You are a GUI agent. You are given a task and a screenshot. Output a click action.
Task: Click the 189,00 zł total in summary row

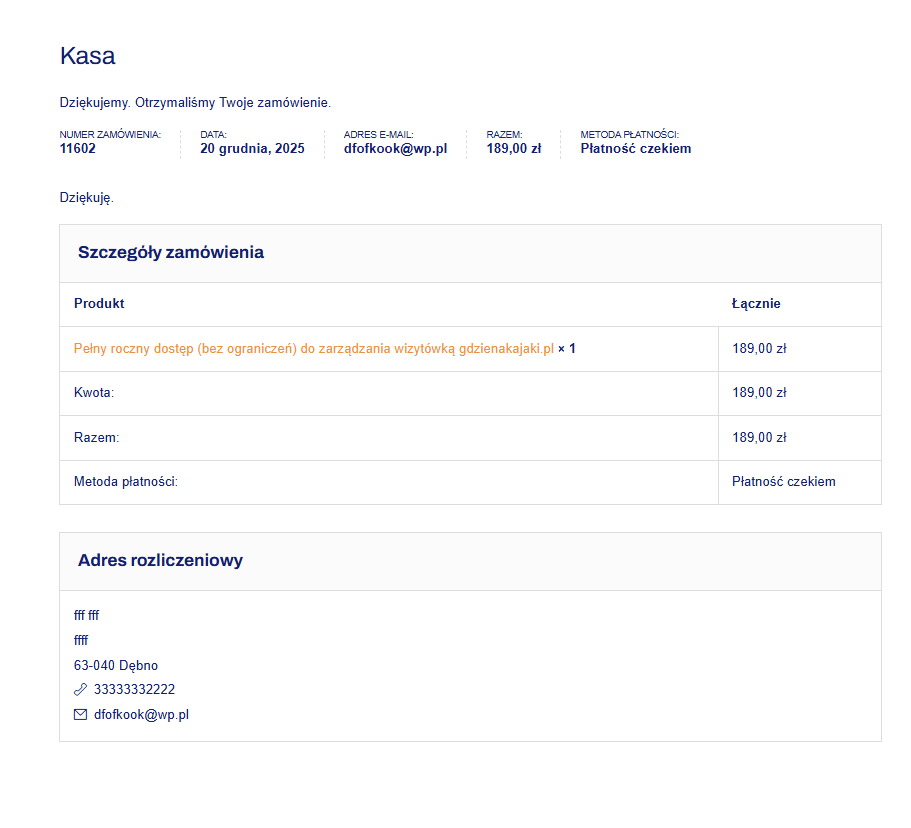[x=514, y=149]
